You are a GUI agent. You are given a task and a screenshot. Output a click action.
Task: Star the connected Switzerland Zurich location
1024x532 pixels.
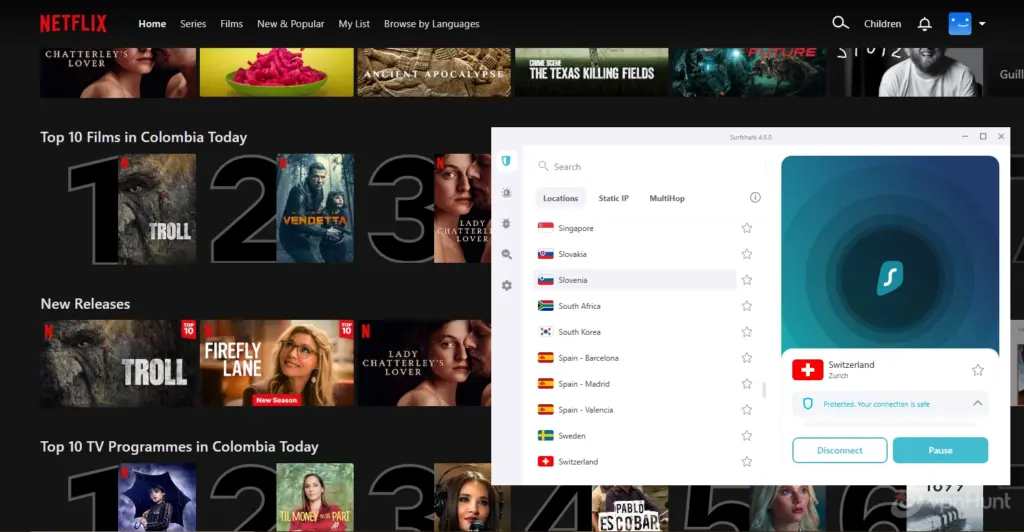pyautogui.click(x=977, y=370)
